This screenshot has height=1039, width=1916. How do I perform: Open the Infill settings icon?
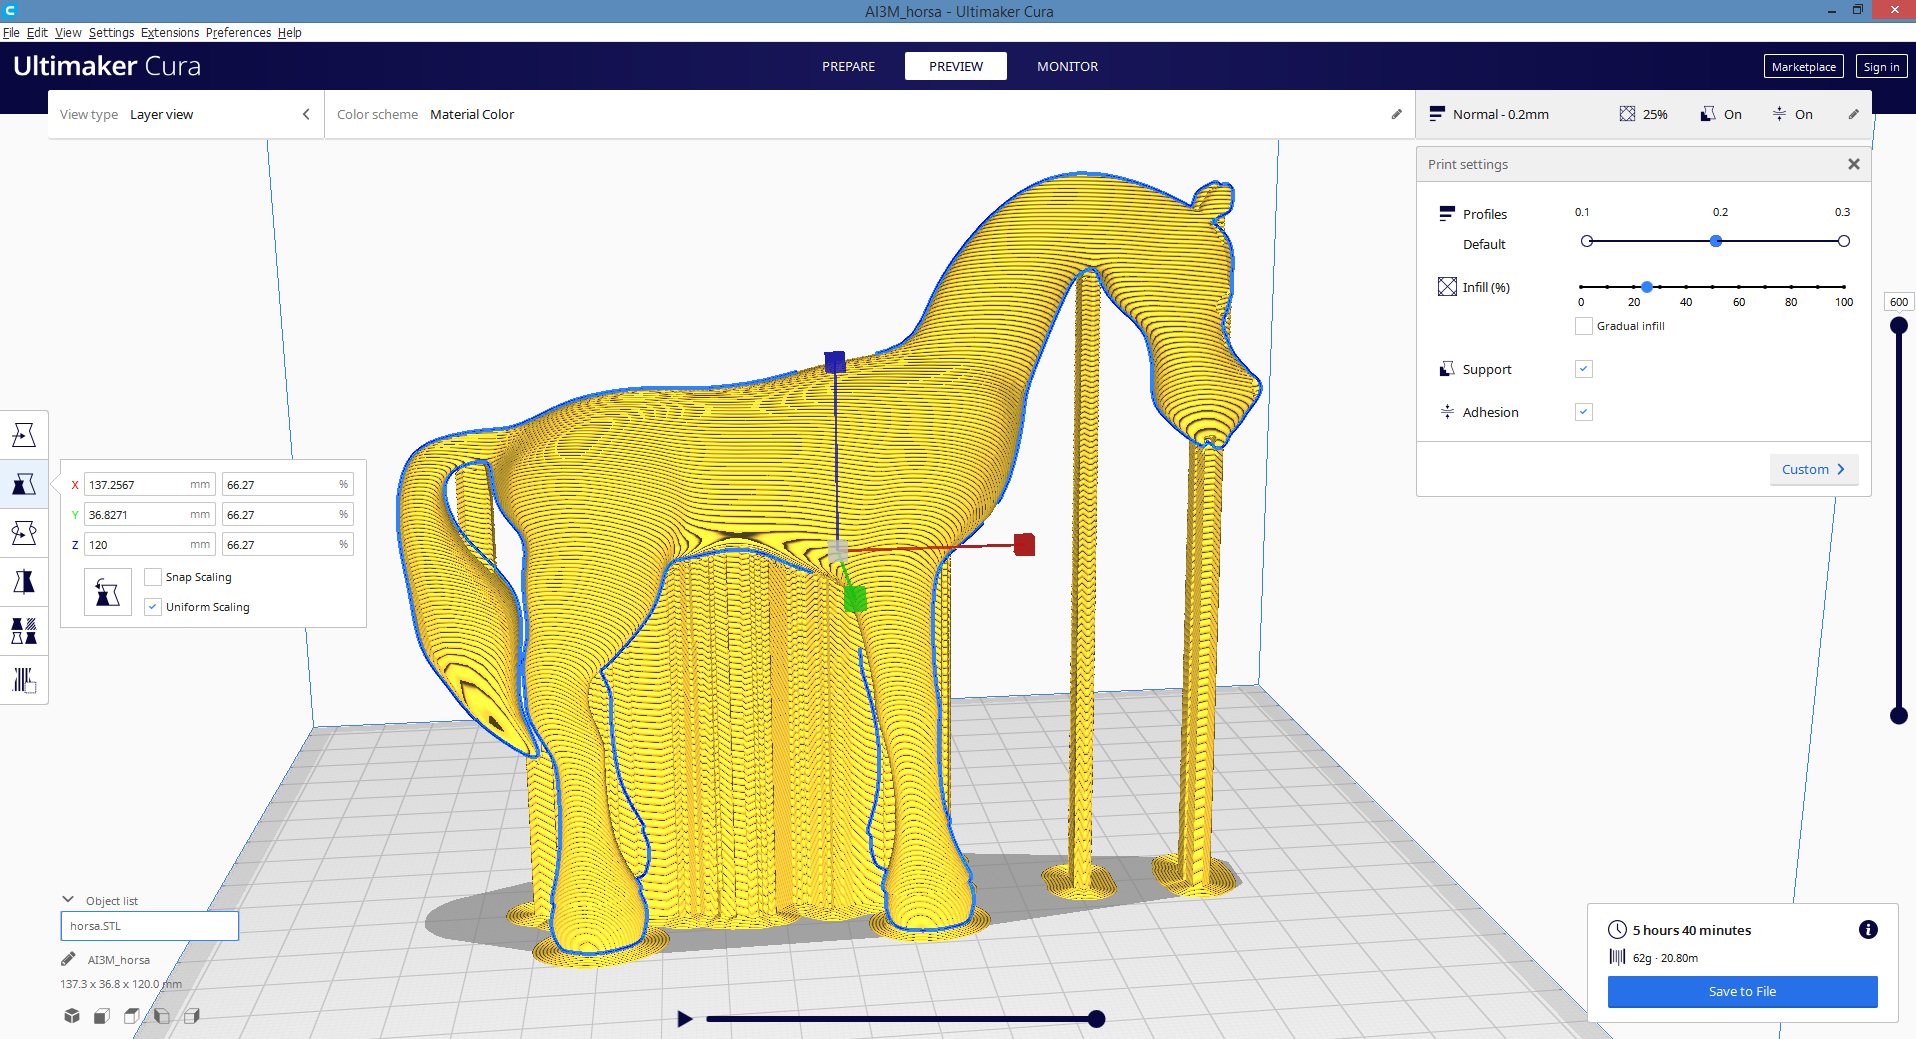pos(1446,287)
